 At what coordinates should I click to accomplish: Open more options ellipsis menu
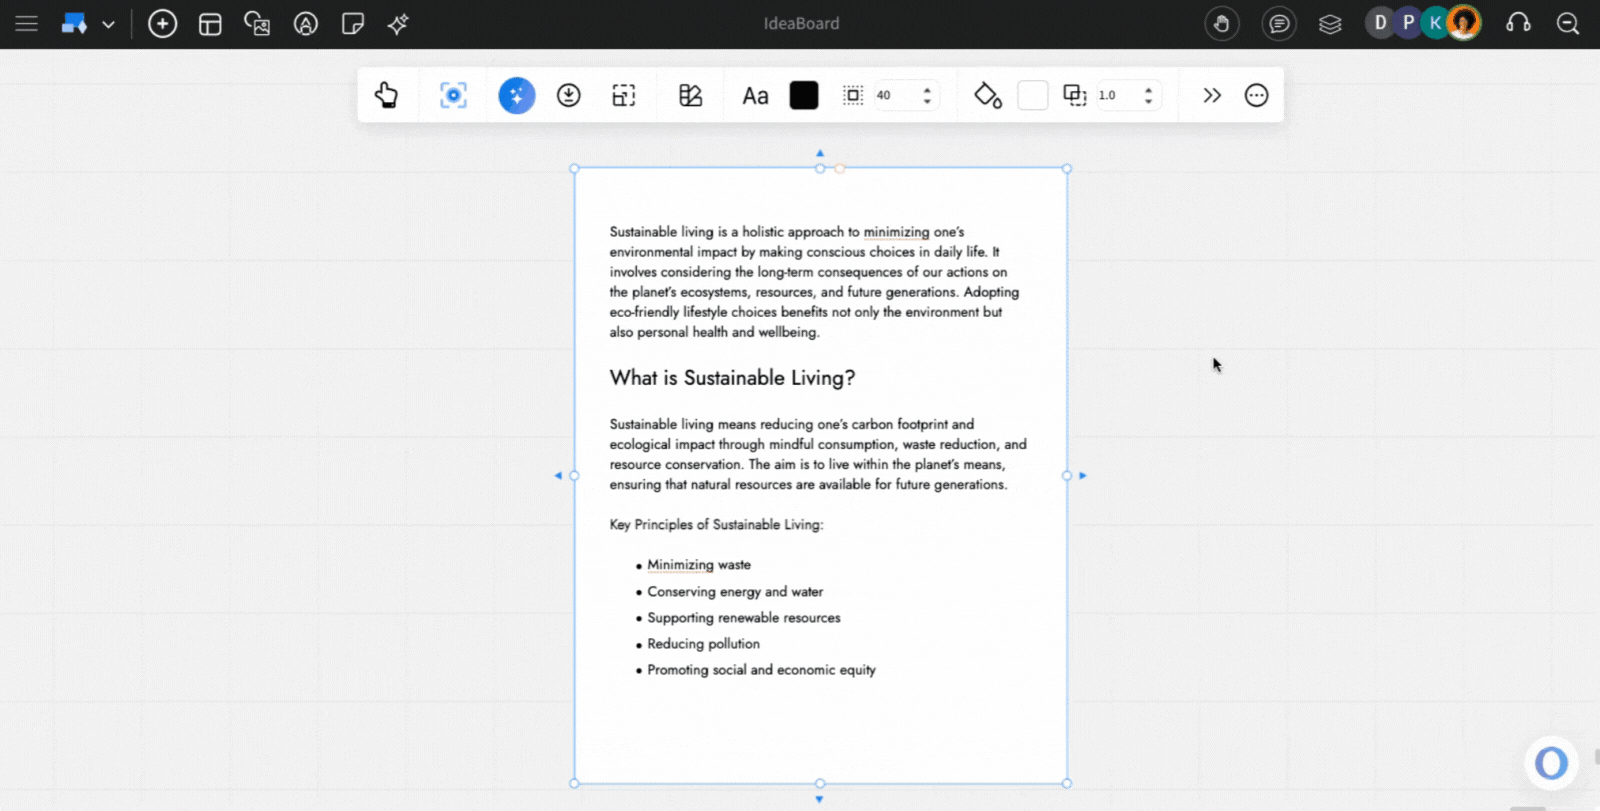point(1256,95)
